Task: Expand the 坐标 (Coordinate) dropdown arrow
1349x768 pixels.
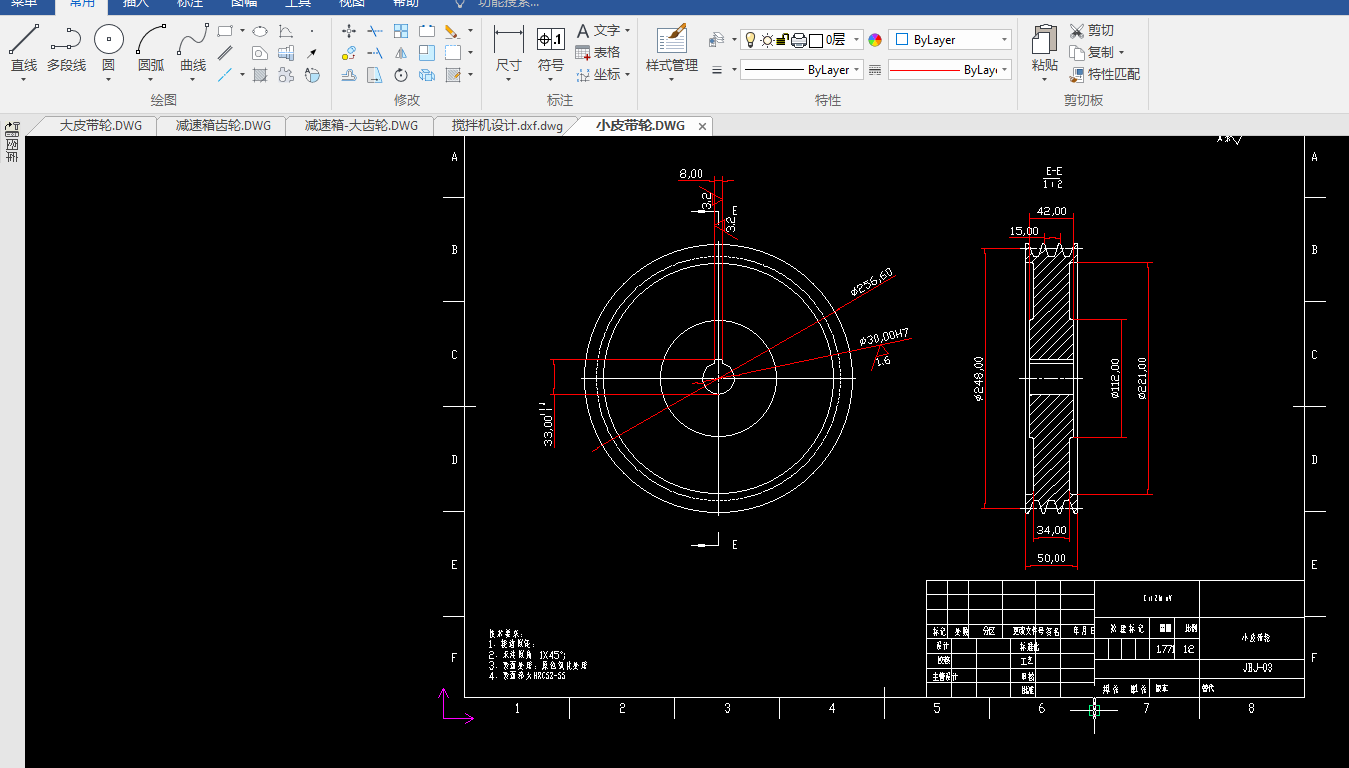Action: tap(627, 75)
